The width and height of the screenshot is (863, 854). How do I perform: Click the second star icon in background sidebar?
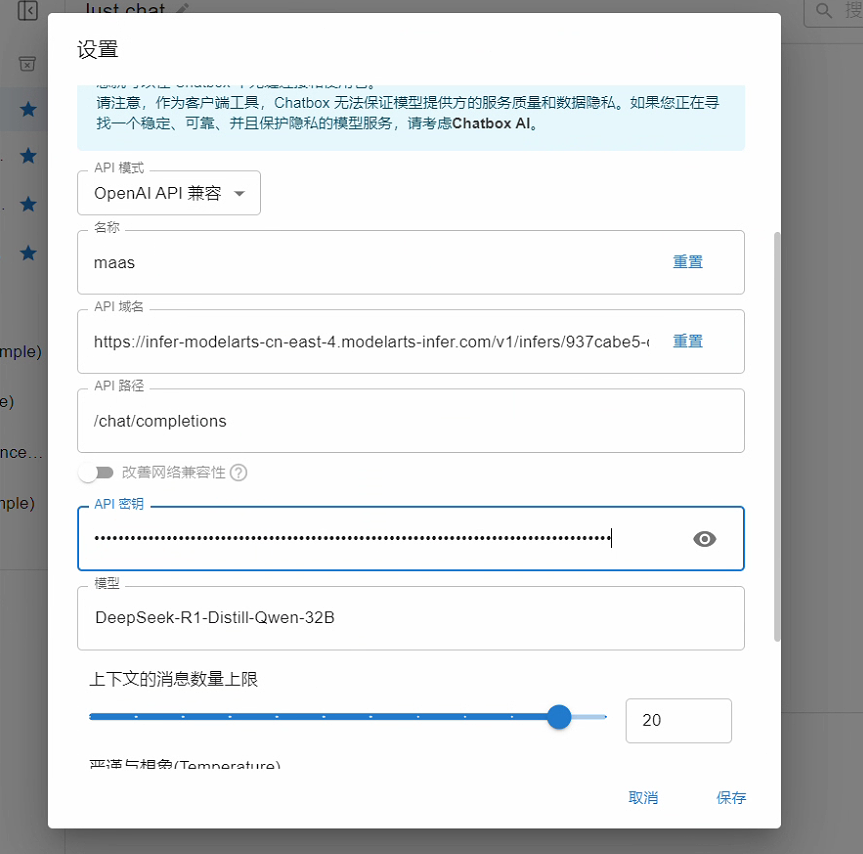pyautogui.click(x=28, y=156)
